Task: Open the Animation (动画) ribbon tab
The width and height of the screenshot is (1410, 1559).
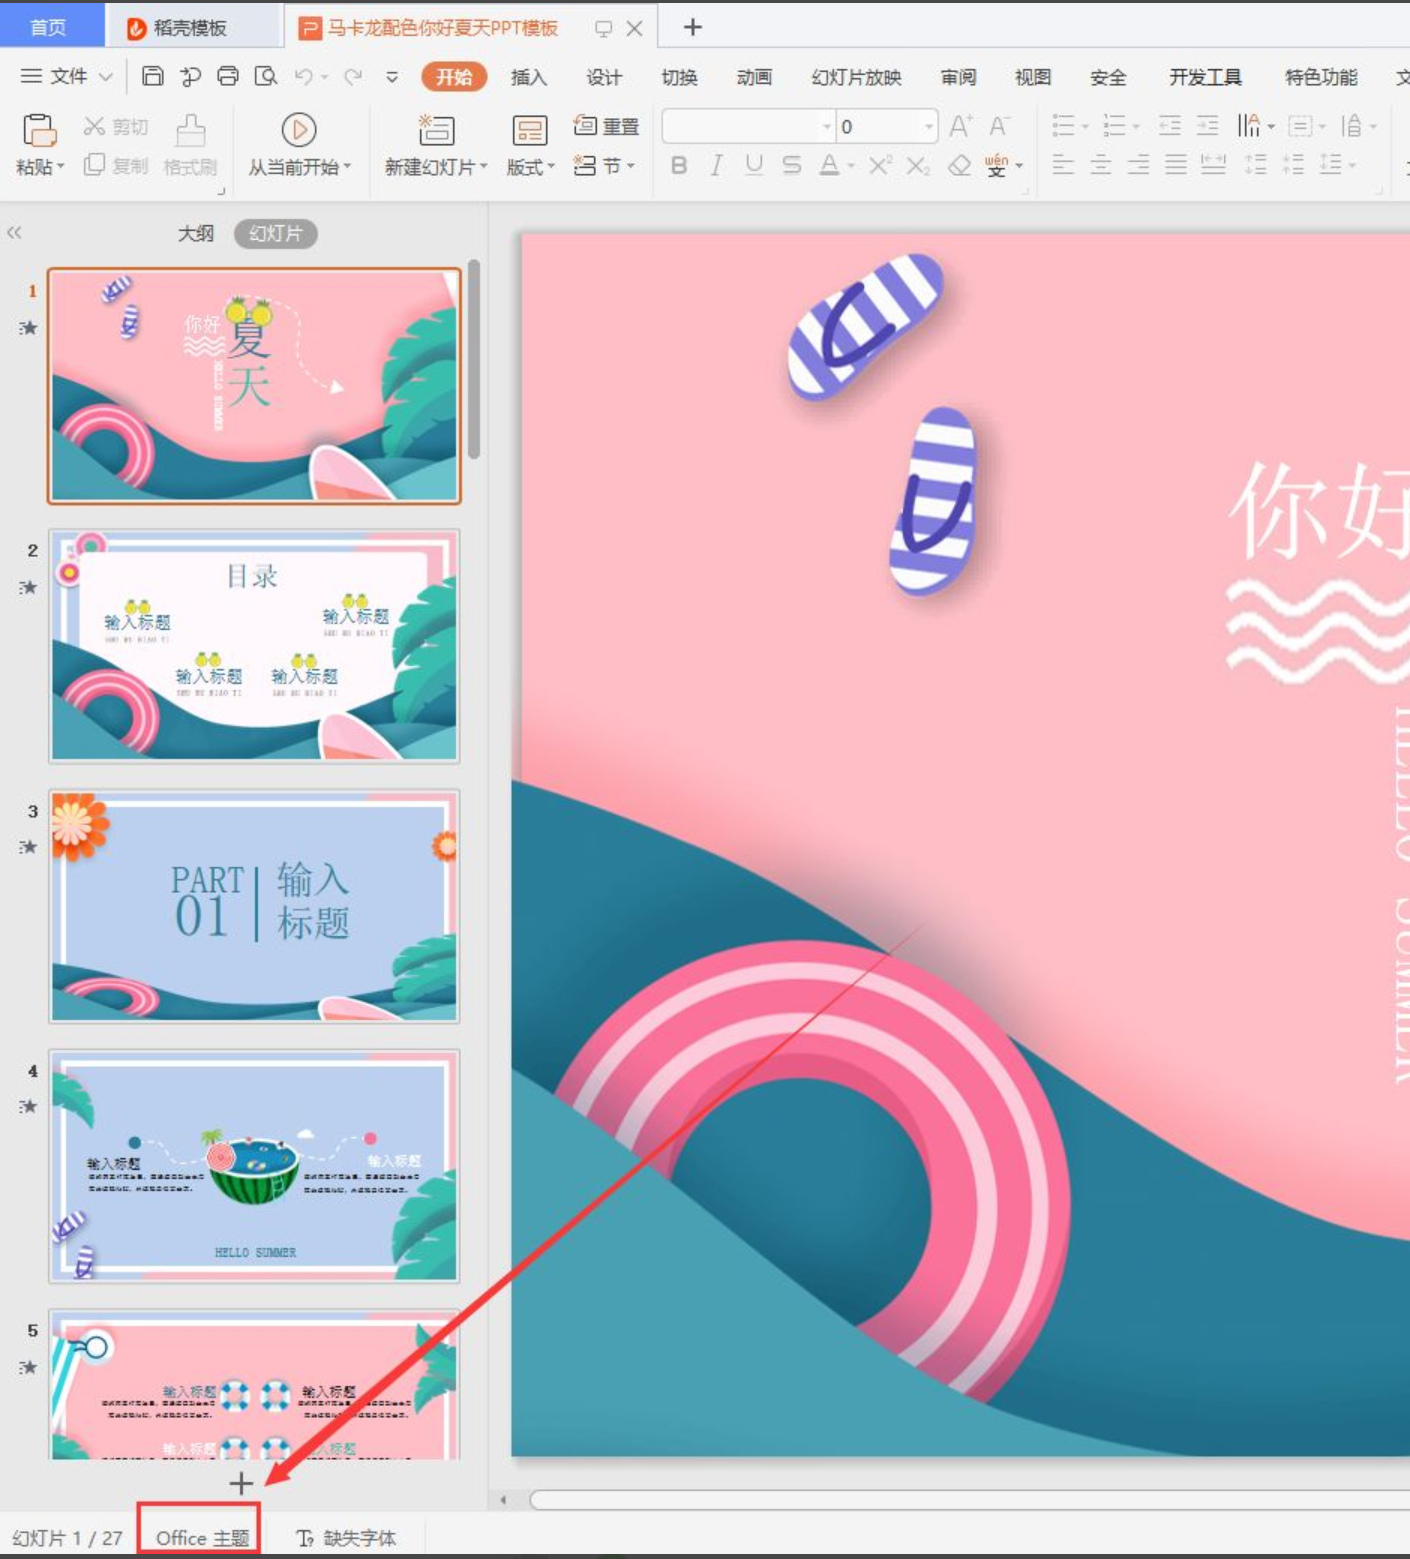Action: [754, 77]
